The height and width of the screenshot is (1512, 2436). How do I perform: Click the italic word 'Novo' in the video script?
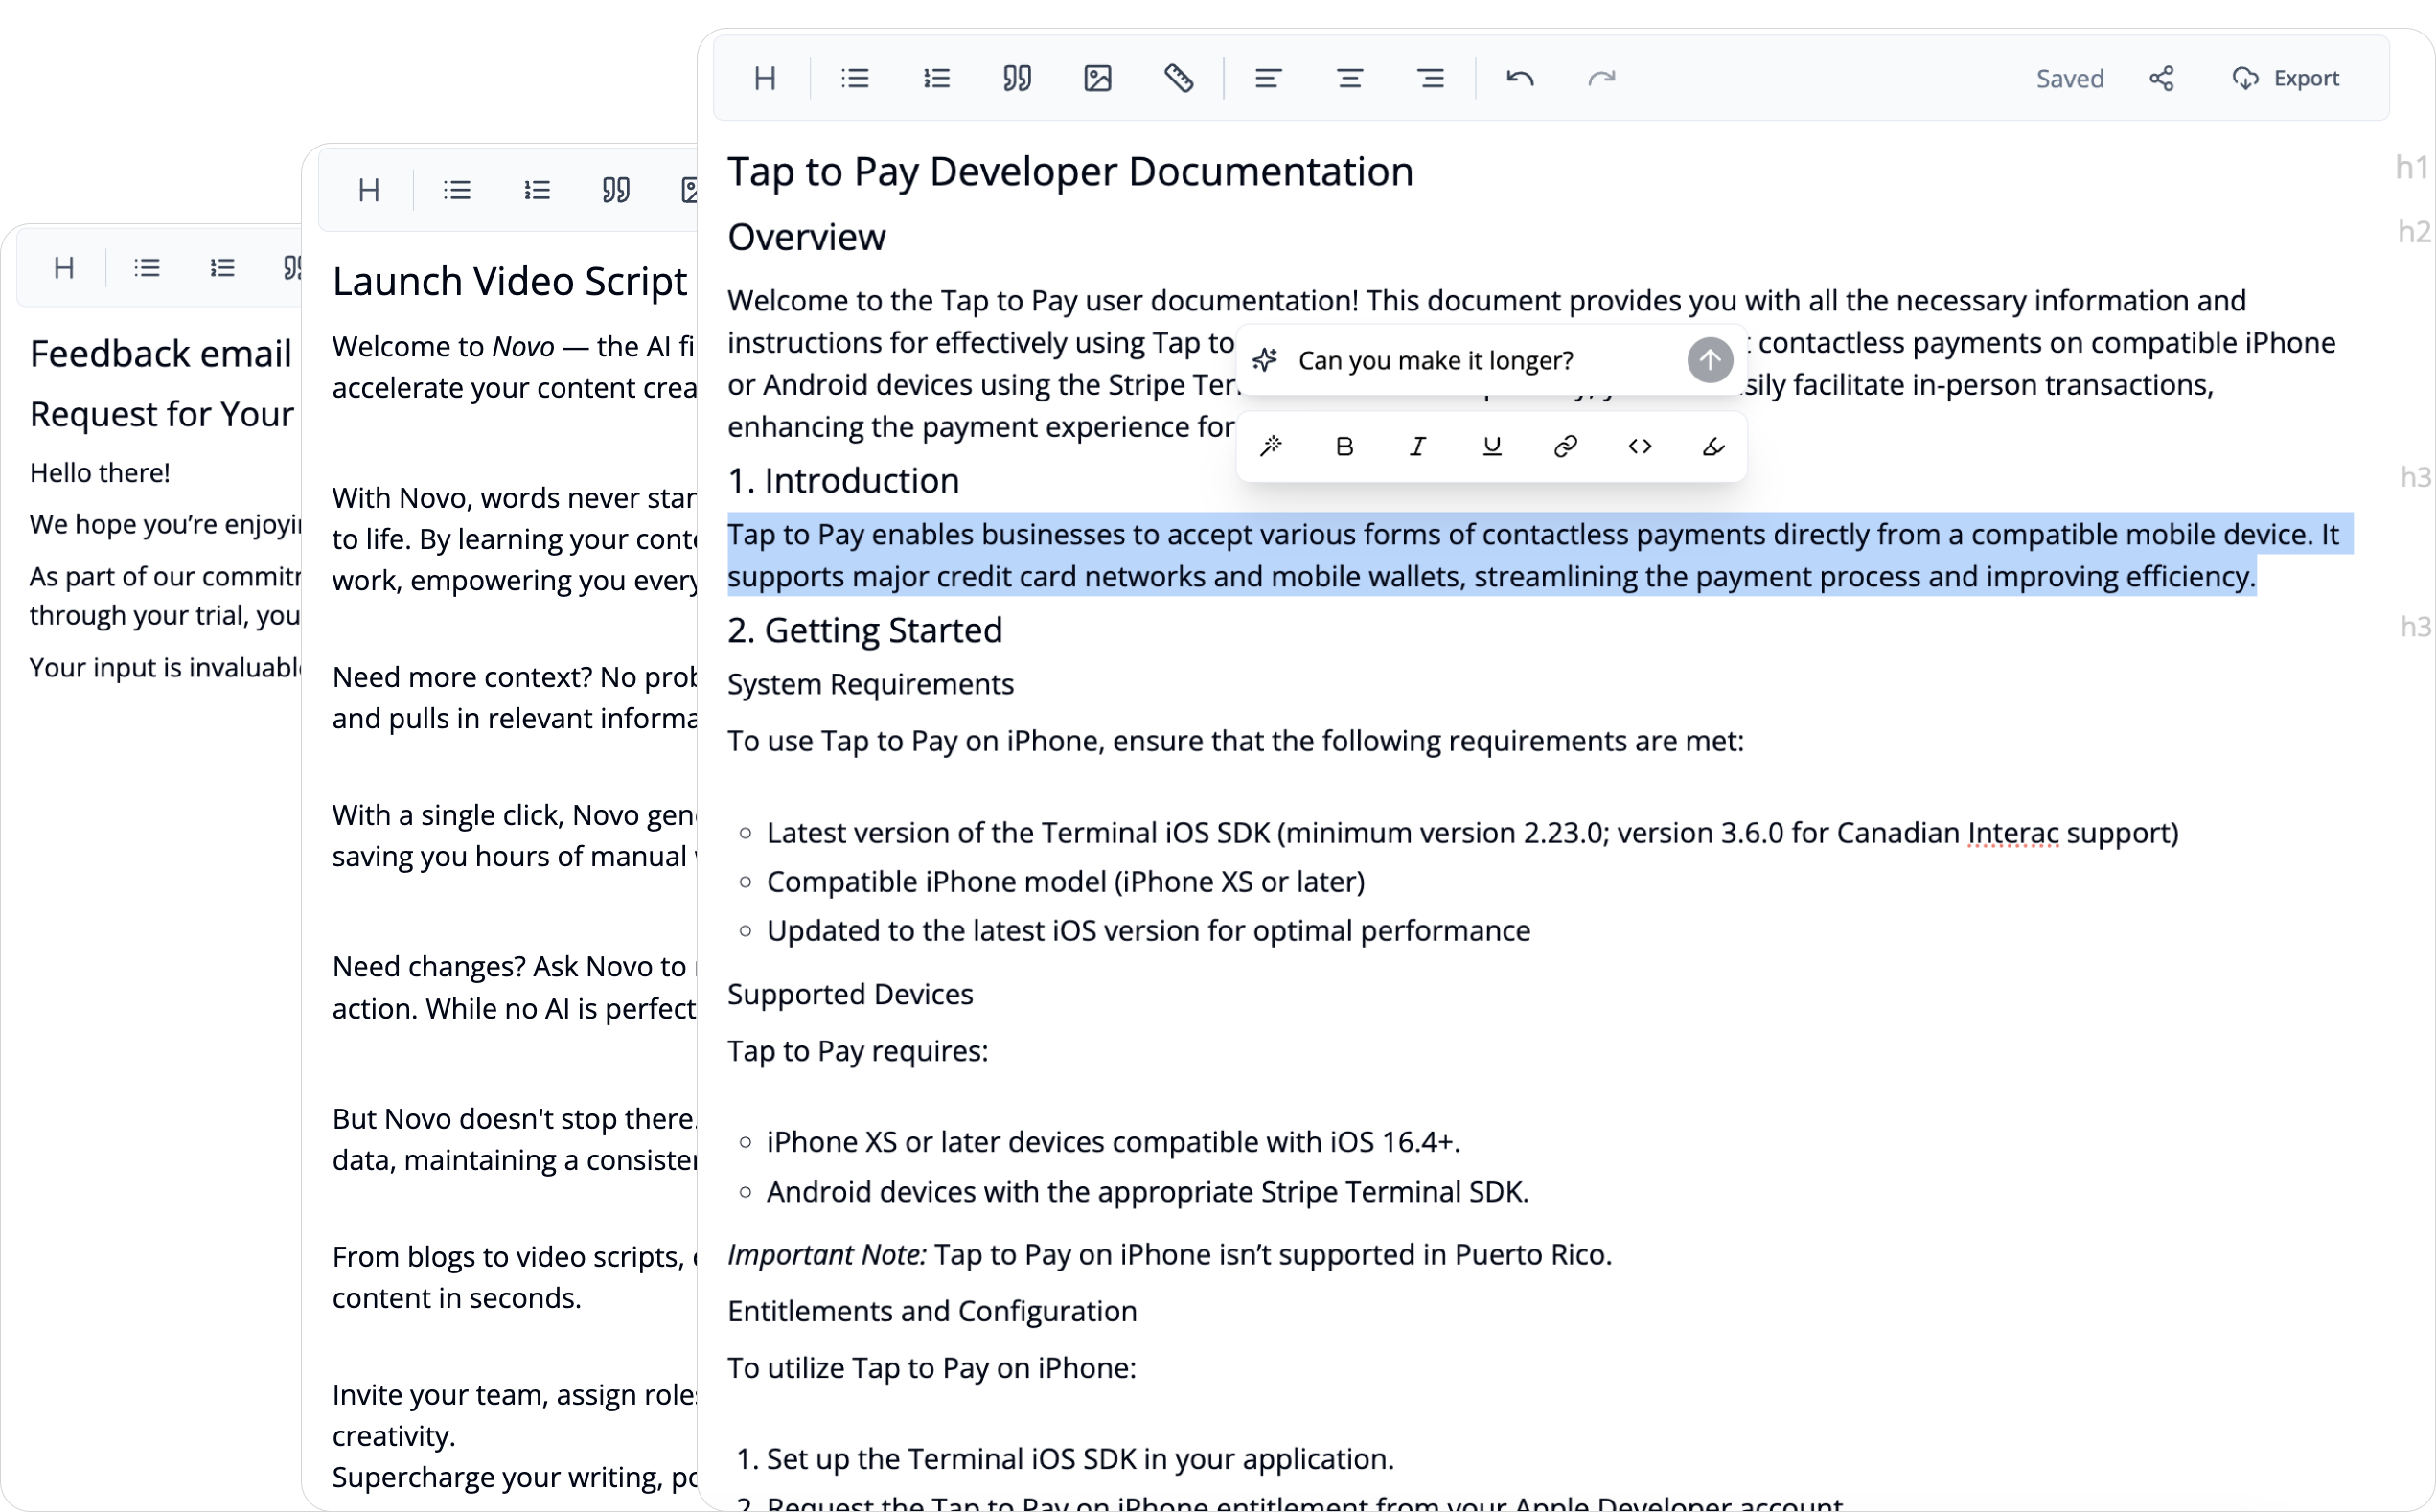[523, 346]
